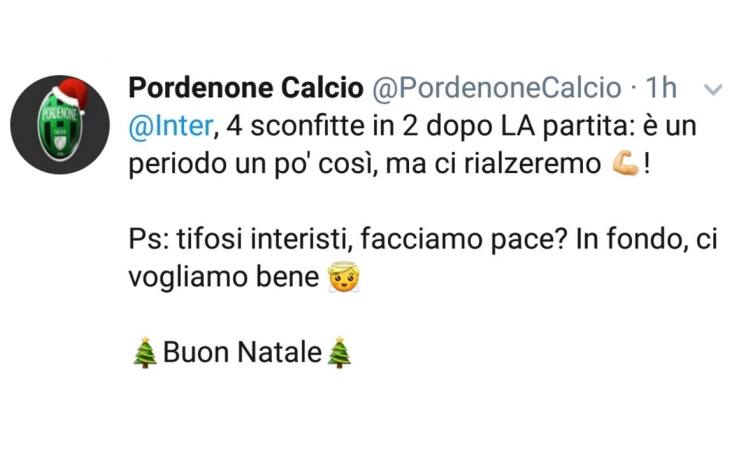Click the Pordenone Calcio profile avatar
This screenshot has width=738, height=462.
60,124
